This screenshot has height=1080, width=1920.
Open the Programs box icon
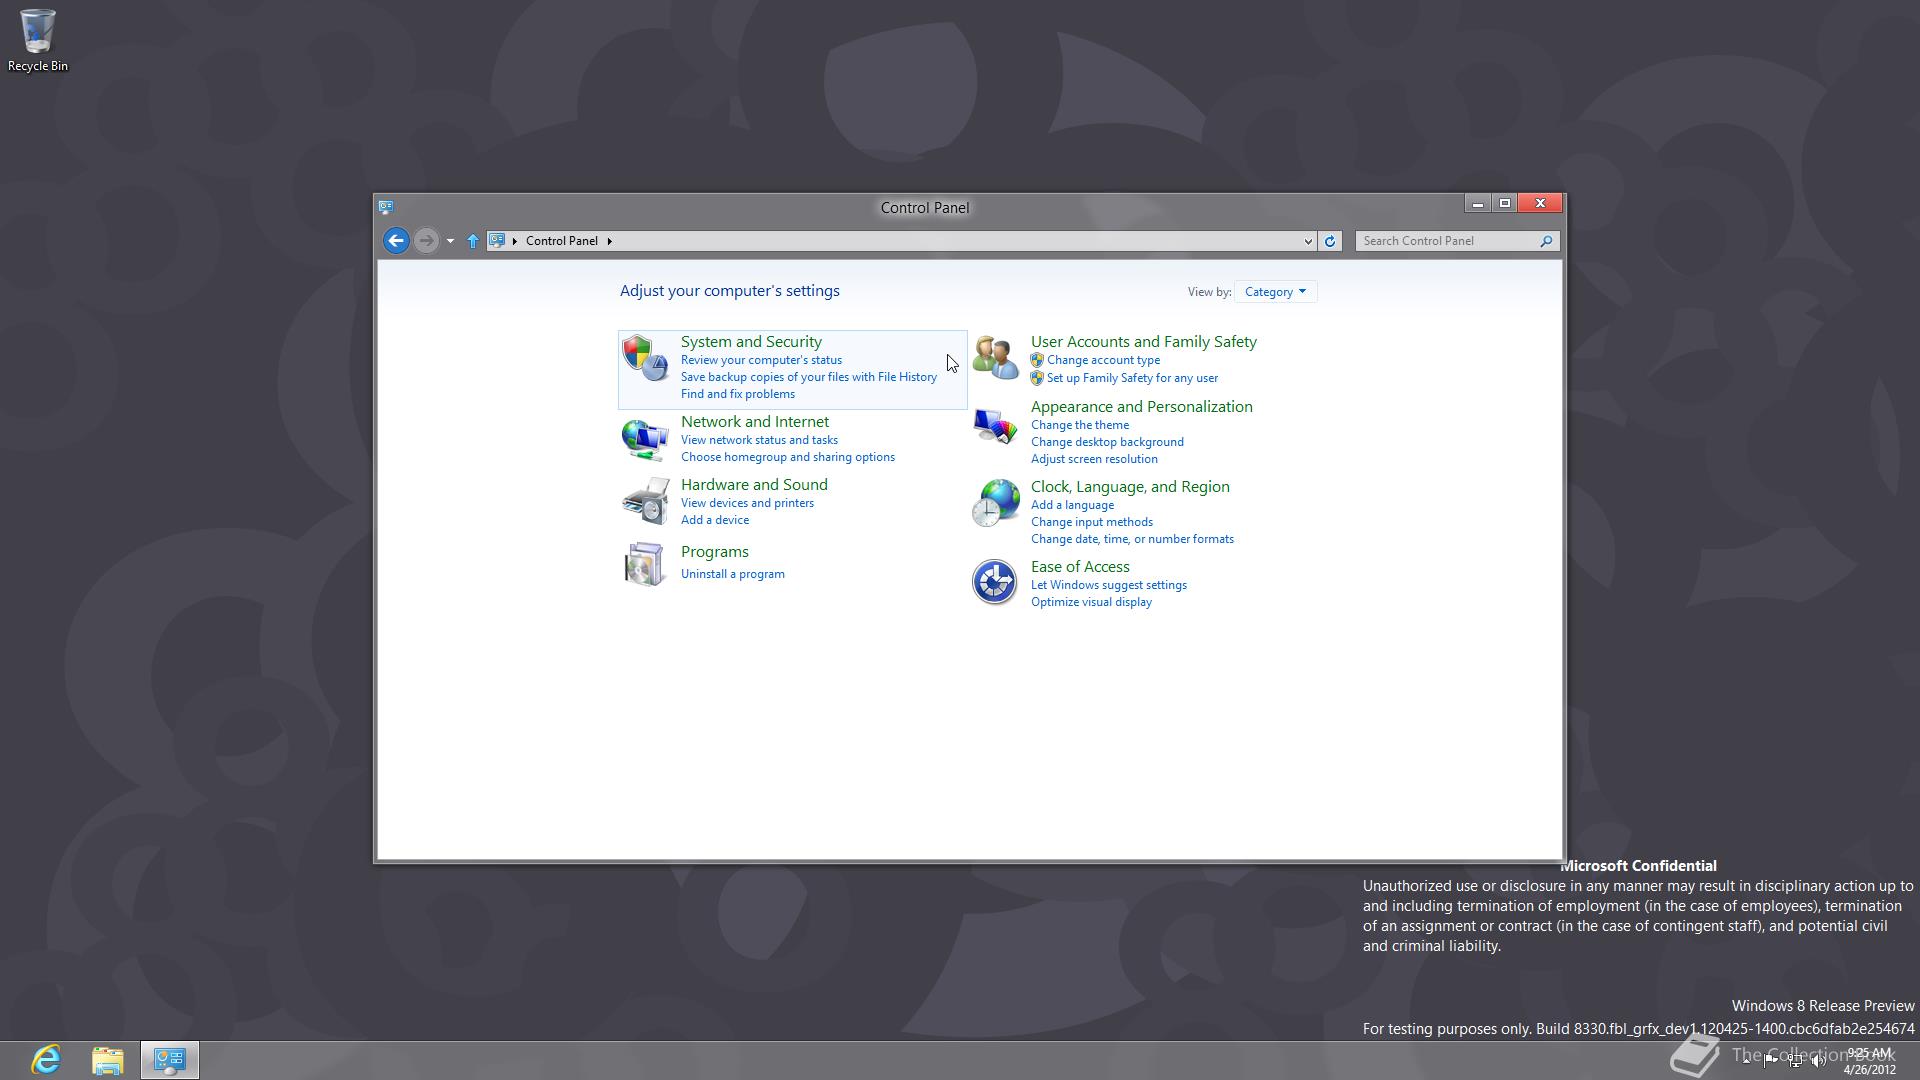pyautogui.click(x=645, y=564)
